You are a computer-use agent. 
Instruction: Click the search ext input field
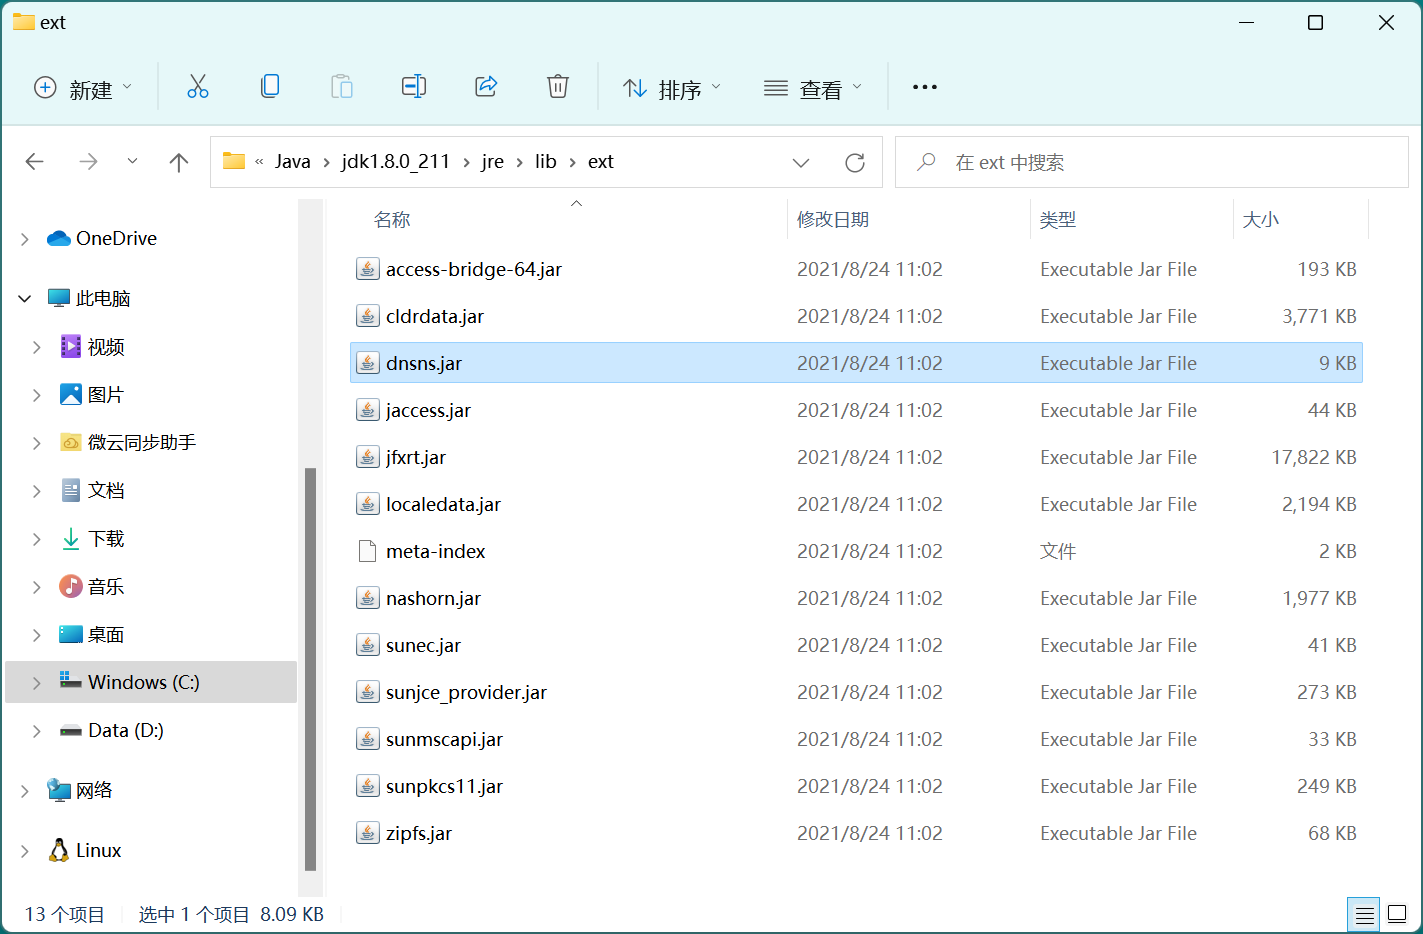(x=1152, y=162)
